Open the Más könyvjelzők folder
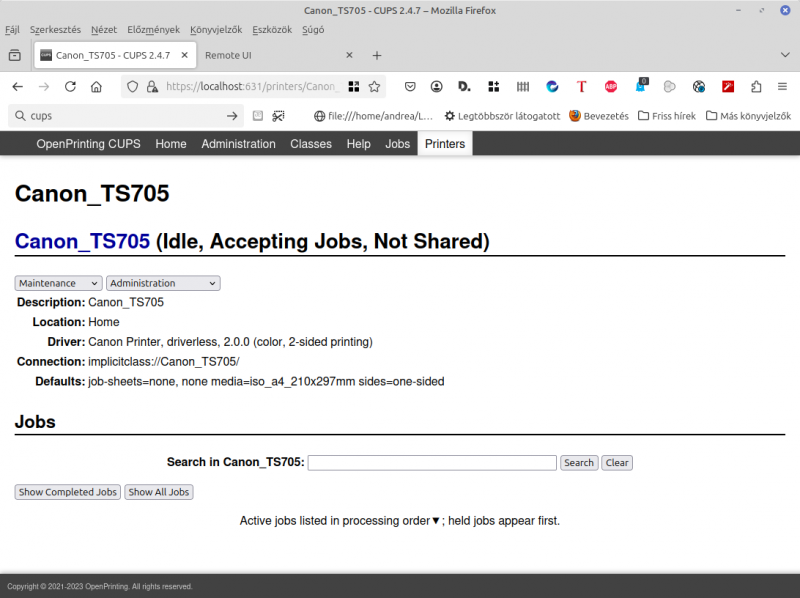Viewport: 800px width, 598px height. (748, 116)
